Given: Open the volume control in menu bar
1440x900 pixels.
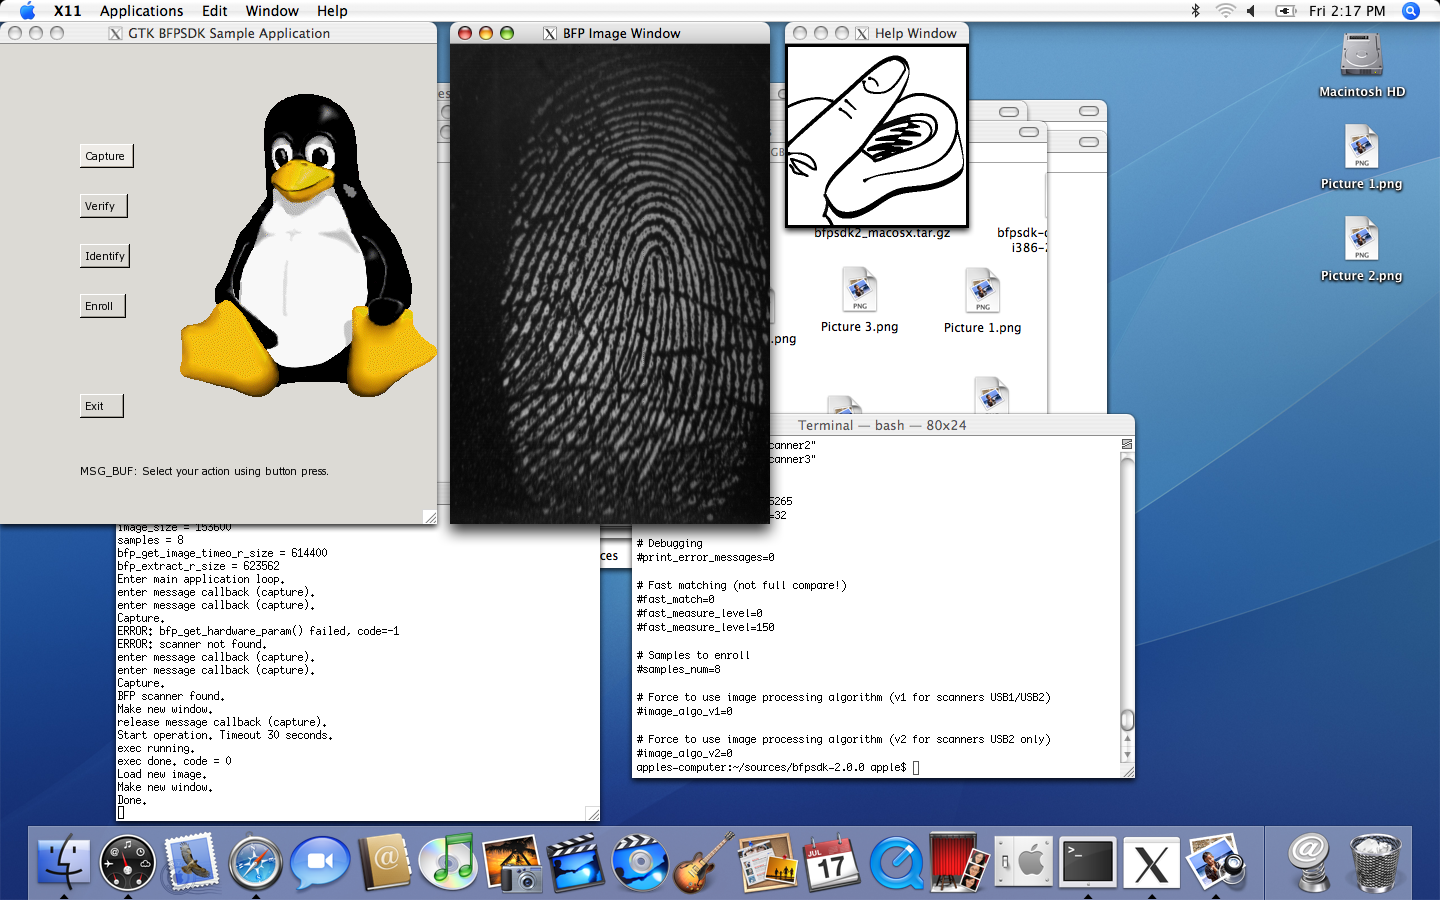Looking at the screenshot, I should point(1251,11).
